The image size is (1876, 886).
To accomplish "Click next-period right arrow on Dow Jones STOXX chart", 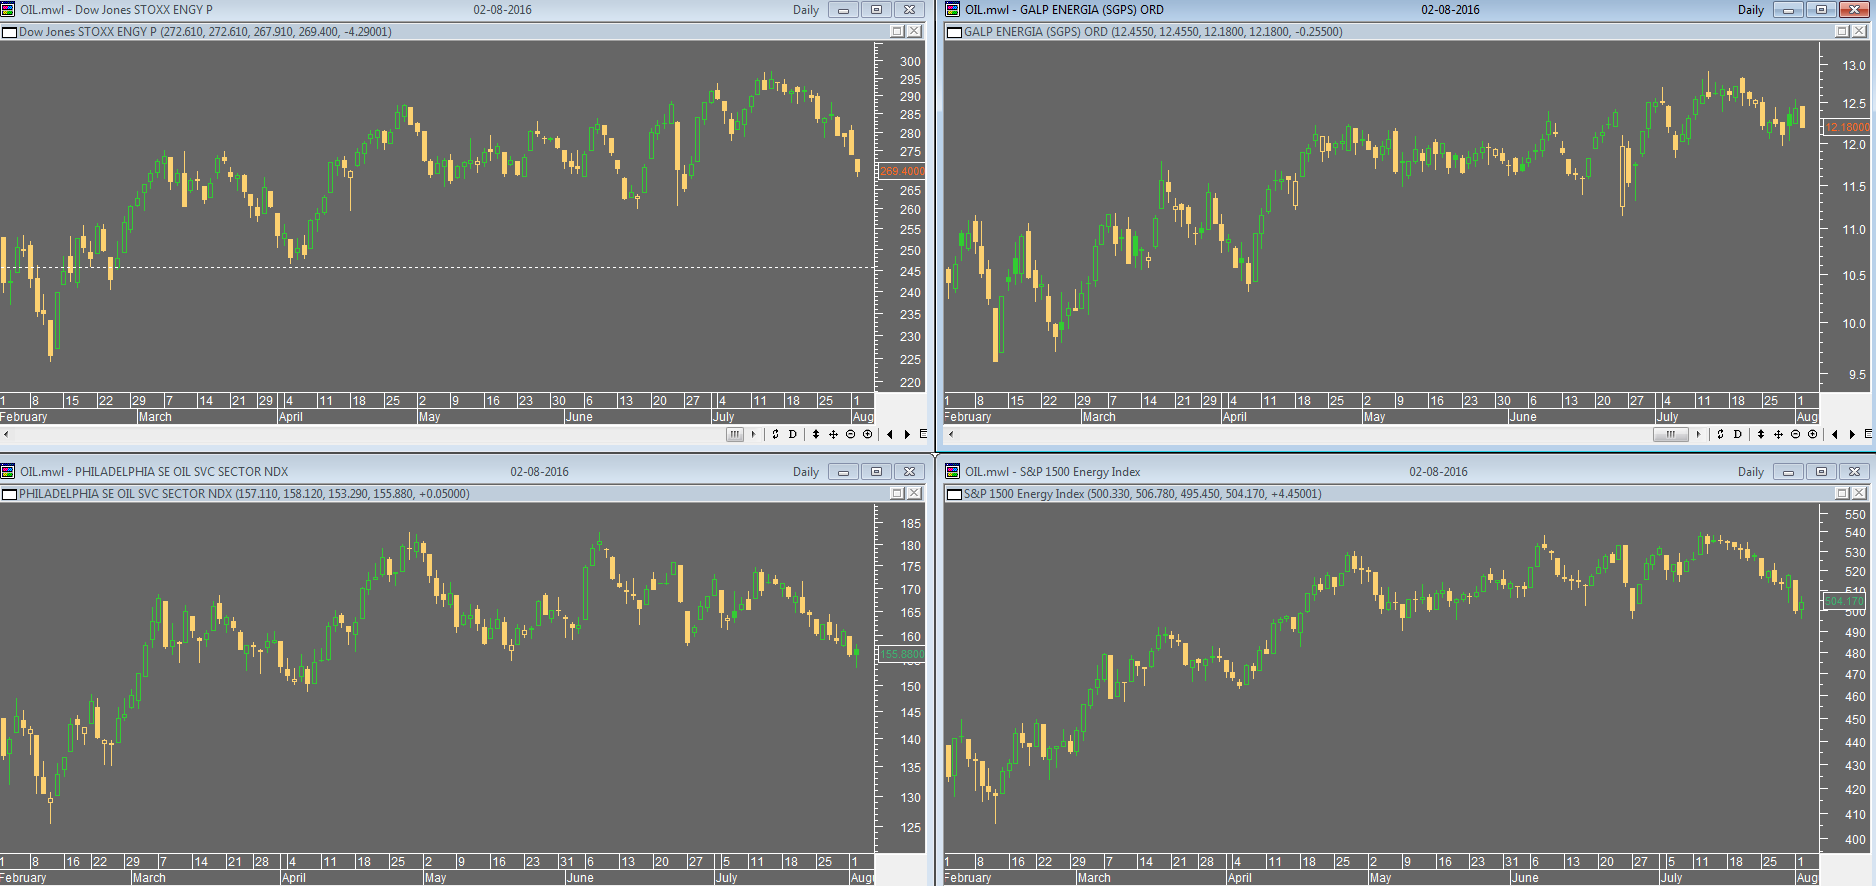I will coord(907,434).
